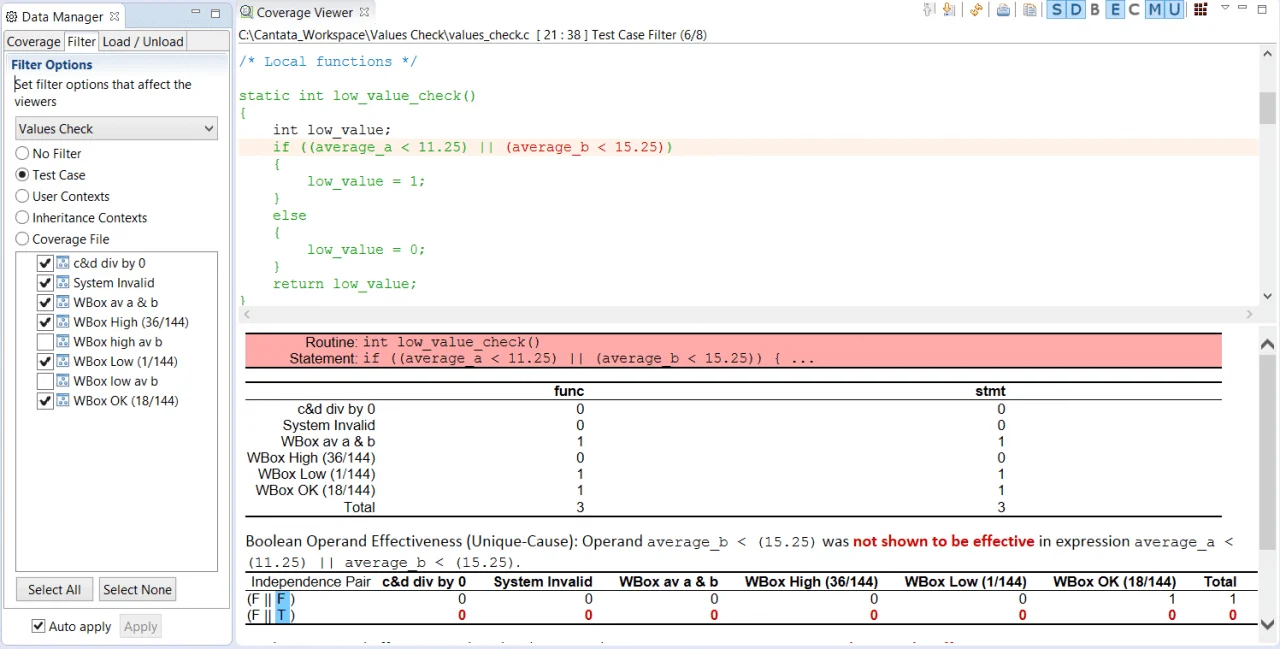This screenshot has width=1280, height=649.
Task: Select the No Filter radio button
Action: click(x=22, y=153)
